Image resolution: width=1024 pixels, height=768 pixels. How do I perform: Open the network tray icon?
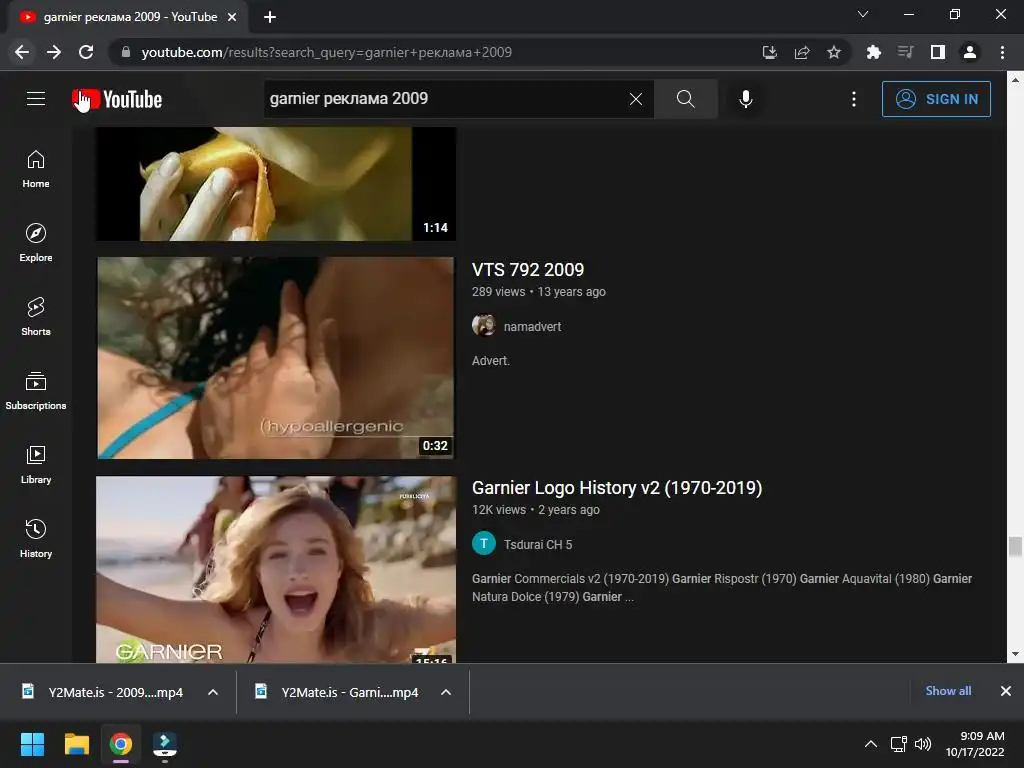pos(899,744)
